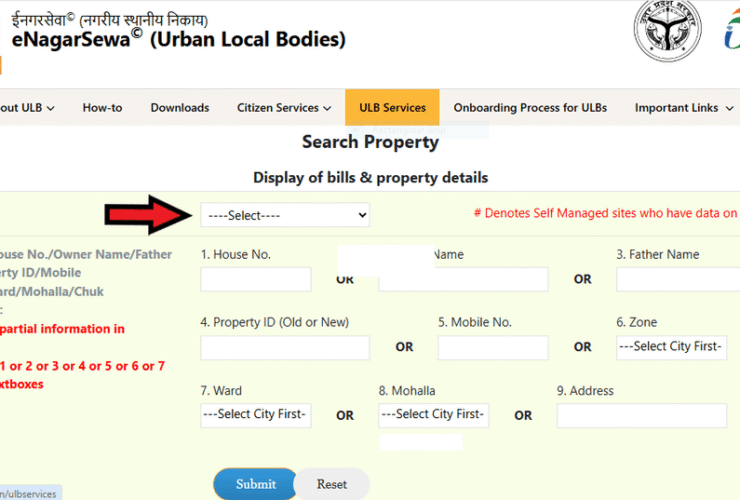The height and width of the screenshot is (500, 740).
Task: Click the red arrow pointing to Select
Action: pyautogui.click(x=149, y=215)
